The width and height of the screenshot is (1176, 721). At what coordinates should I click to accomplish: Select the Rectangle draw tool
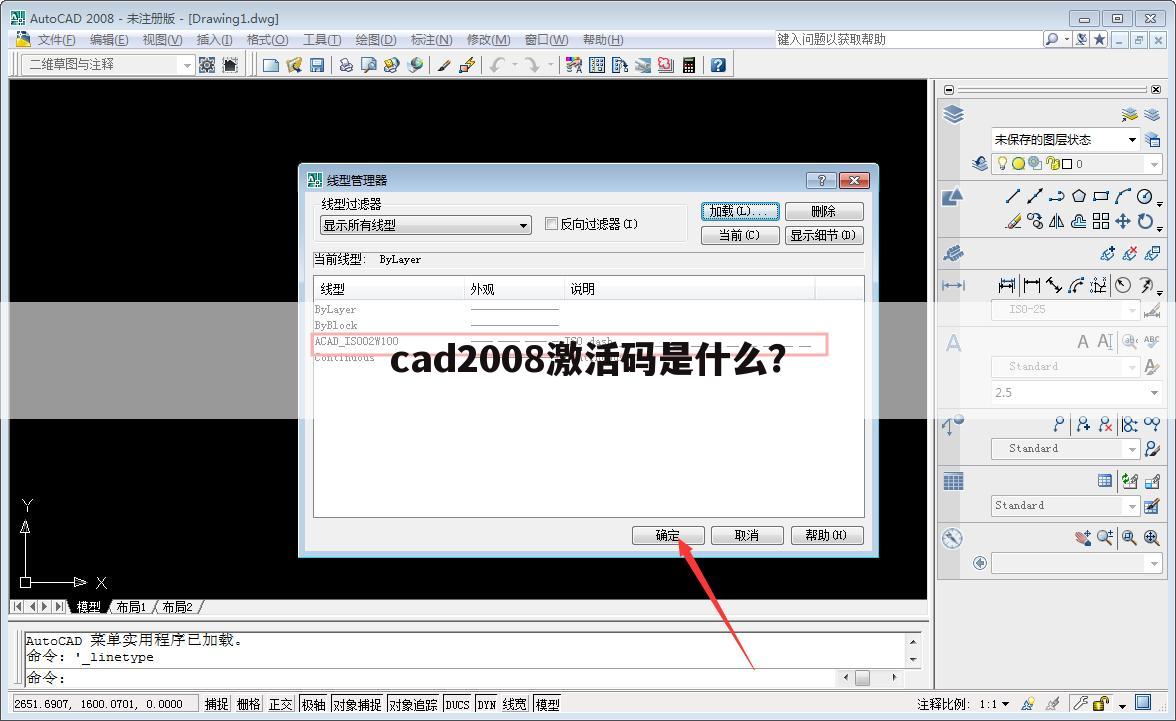point(1101,197)
